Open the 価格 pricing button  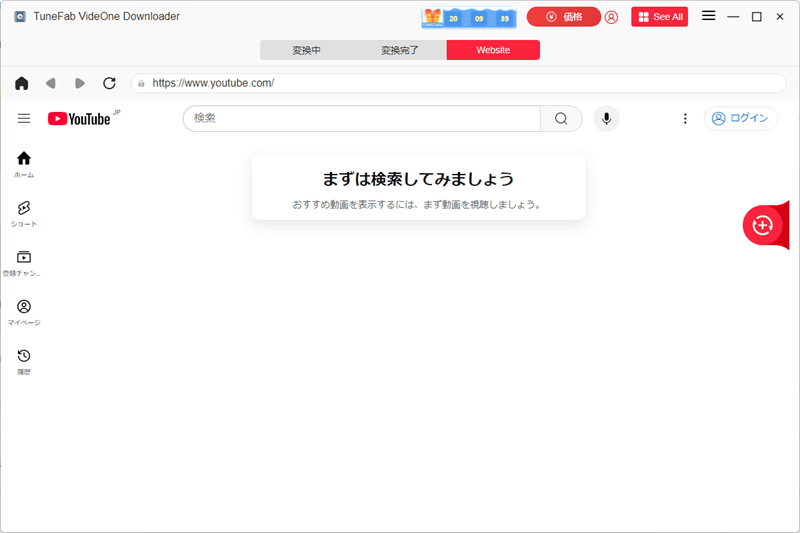(x=563, y=17)
